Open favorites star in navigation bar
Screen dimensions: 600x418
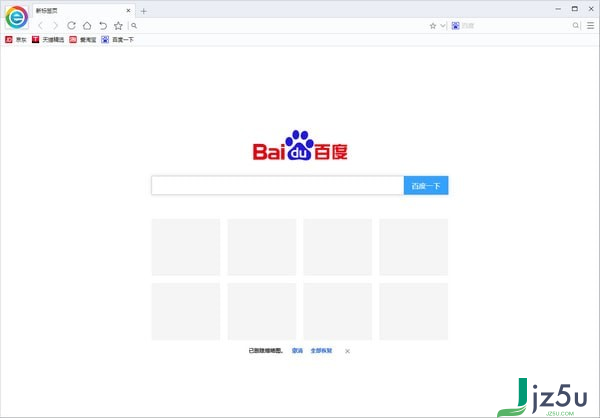point(118,26)
